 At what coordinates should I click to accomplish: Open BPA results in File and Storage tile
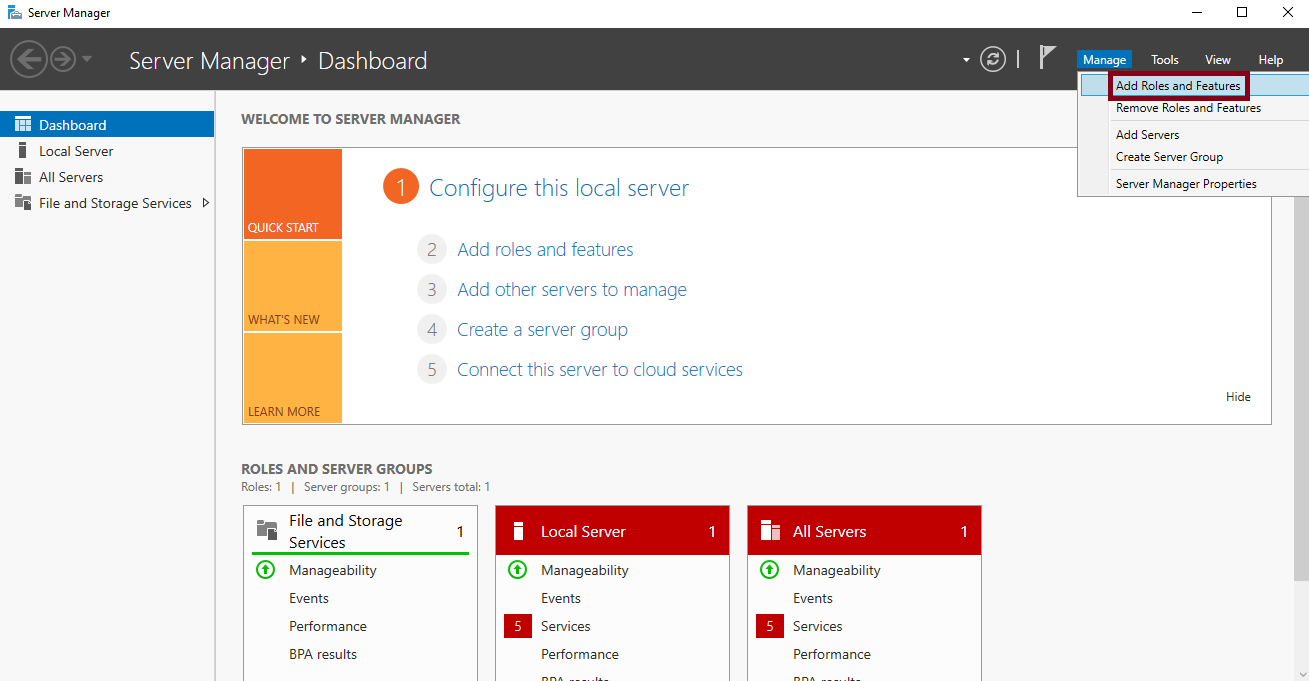323,654
